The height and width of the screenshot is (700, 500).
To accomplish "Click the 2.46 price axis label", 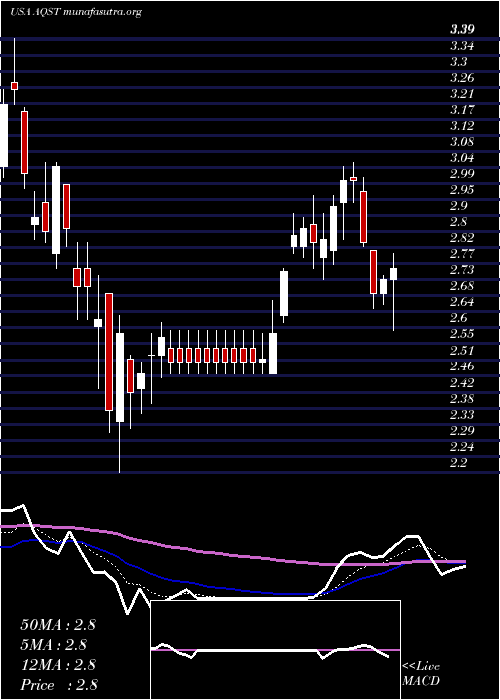I will tap(462, 367).
